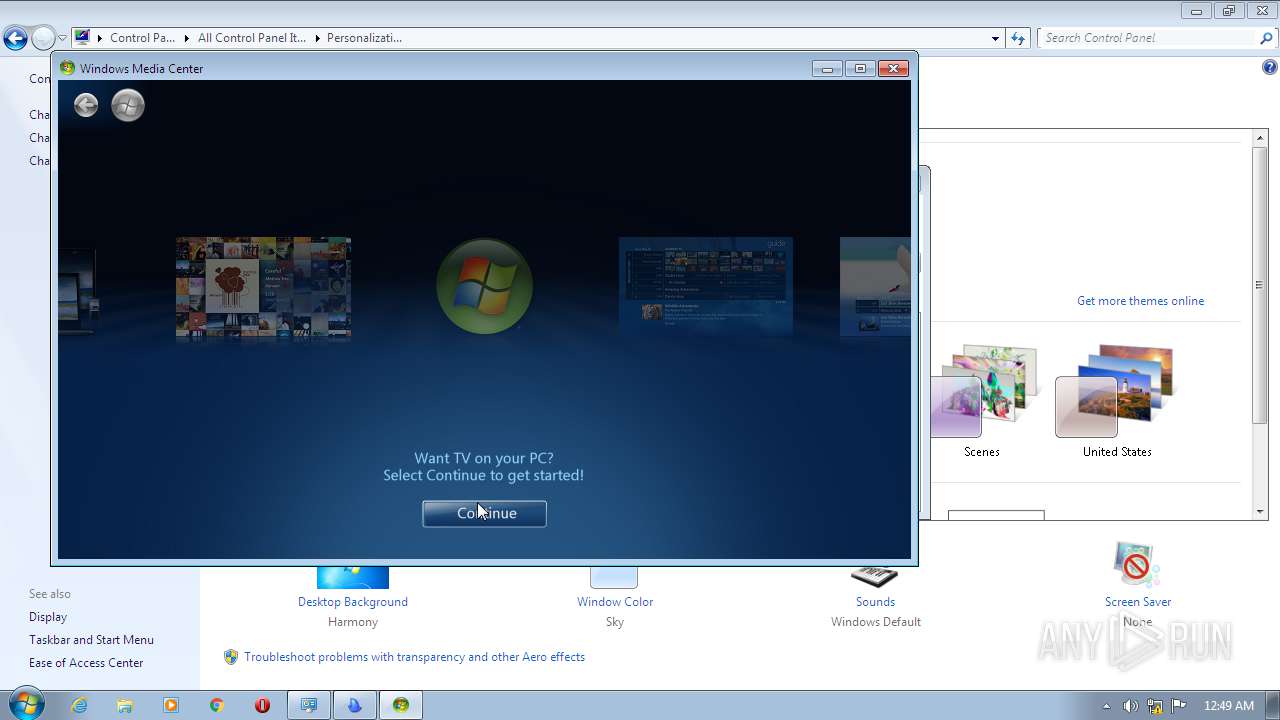Open Ease of Access Center link
This screenshot has height=720, width=1280.
click(86, 663)
